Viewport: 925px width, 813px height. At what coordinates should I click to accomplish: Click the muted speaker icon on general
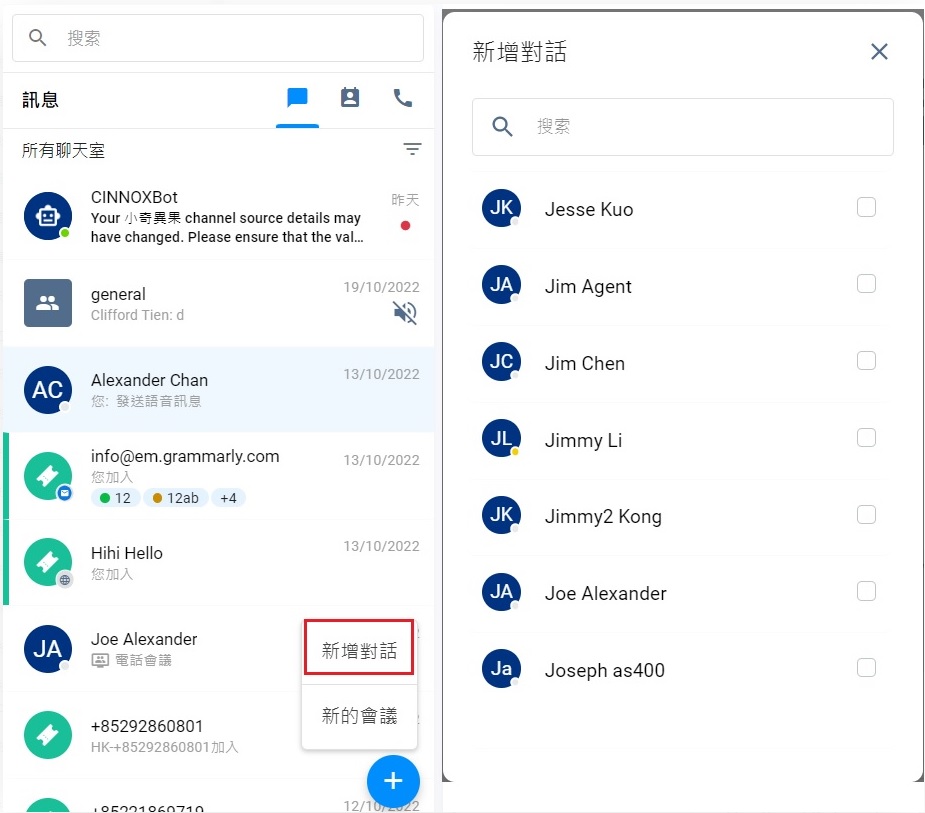click(405, 312)
